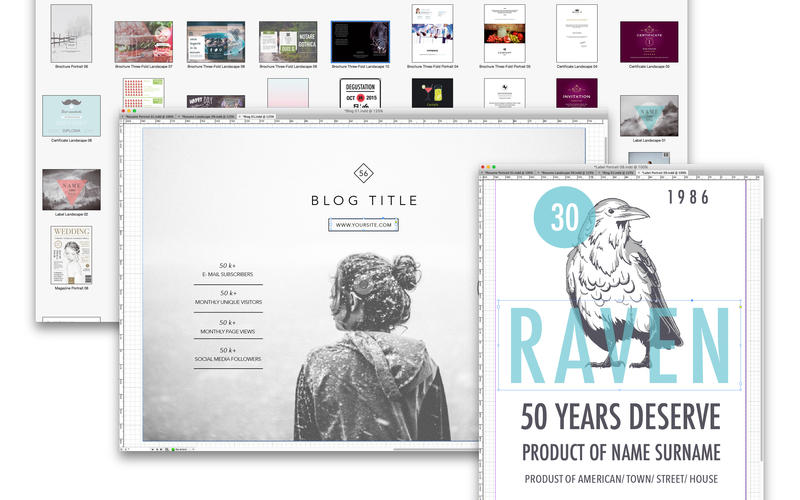Switch to Resume Portrait 01 tab in Blog window

pos(149,116)
